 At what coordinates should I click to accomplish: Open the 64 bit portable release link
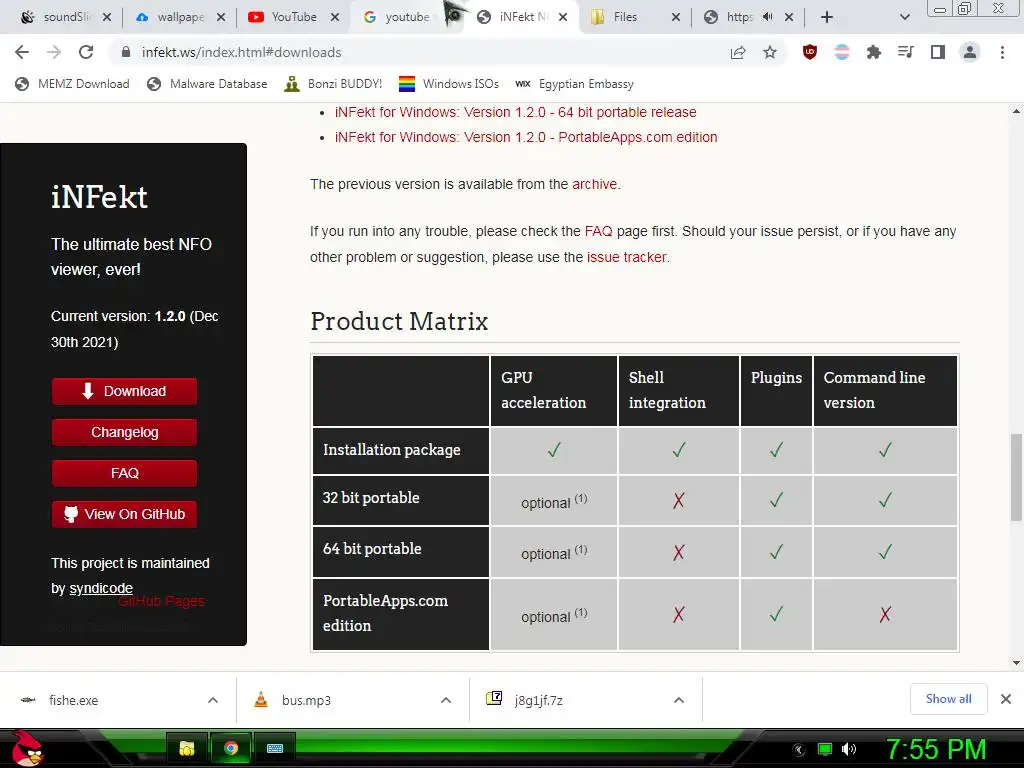point(515,112)
